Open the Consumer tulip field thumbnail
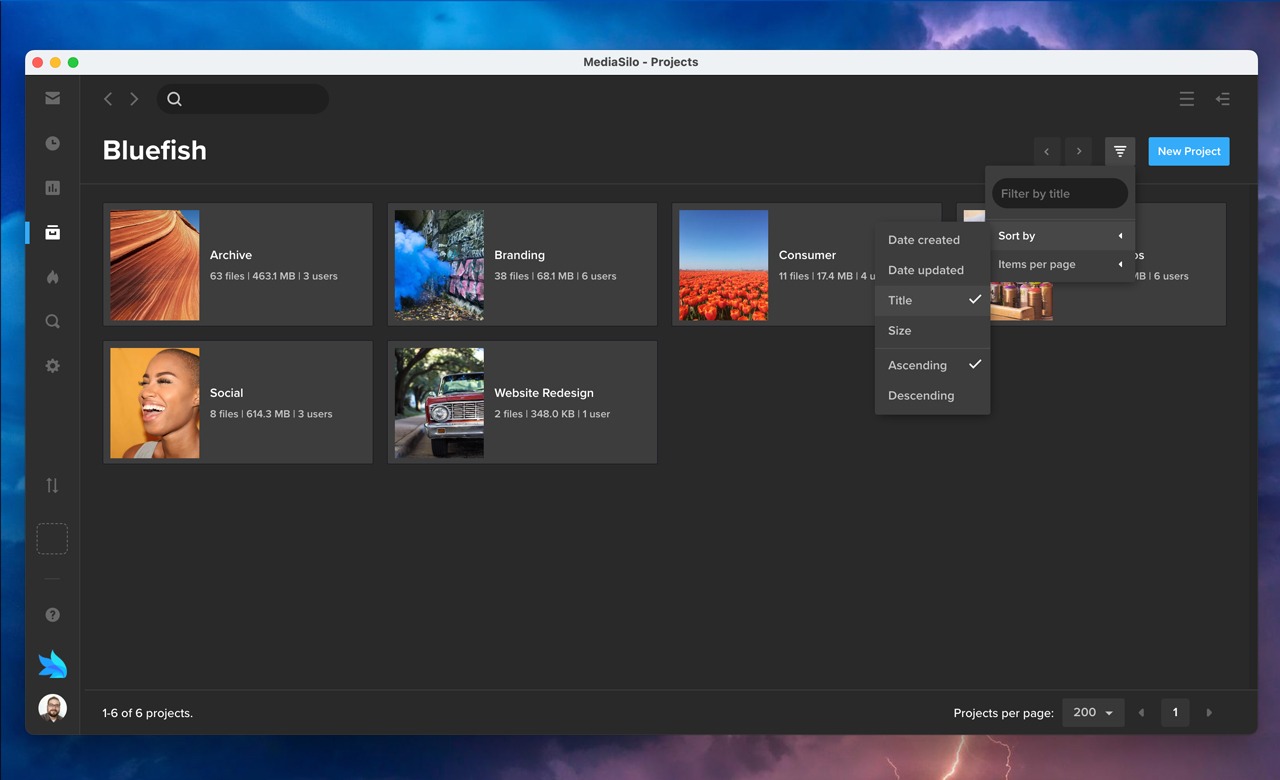Image resolution: width=1280 pixels, height=780 pixels. pyautogui.click(x=724, y=265)
